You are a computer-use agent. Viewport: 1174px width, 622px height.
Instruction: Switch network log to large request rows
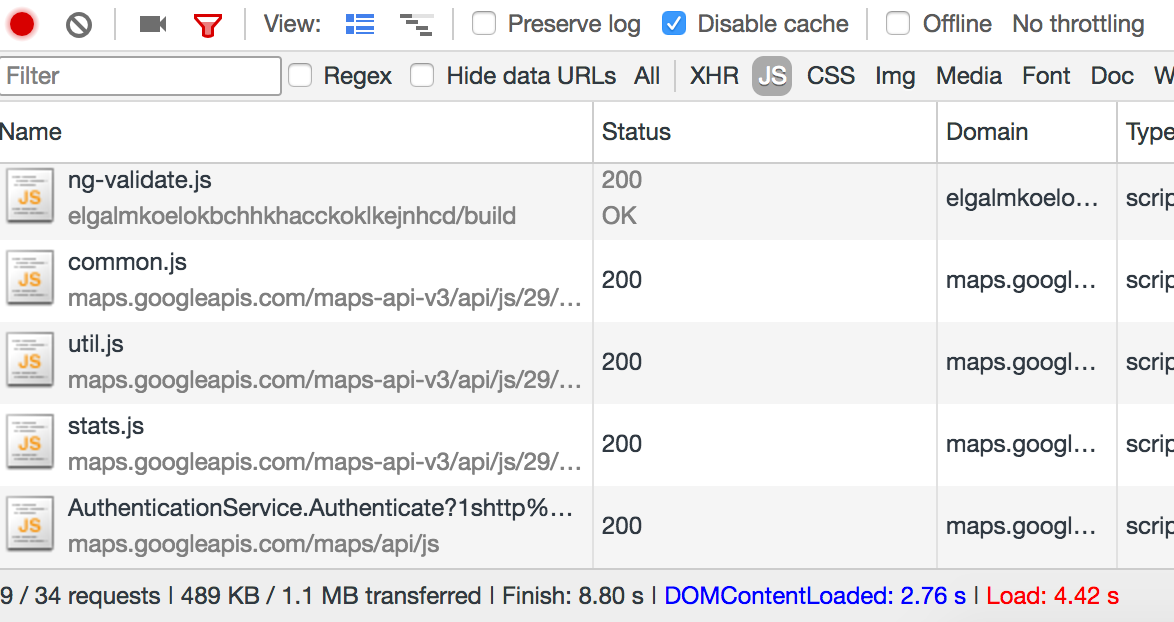pyautogui.click(x=359, y=22)
